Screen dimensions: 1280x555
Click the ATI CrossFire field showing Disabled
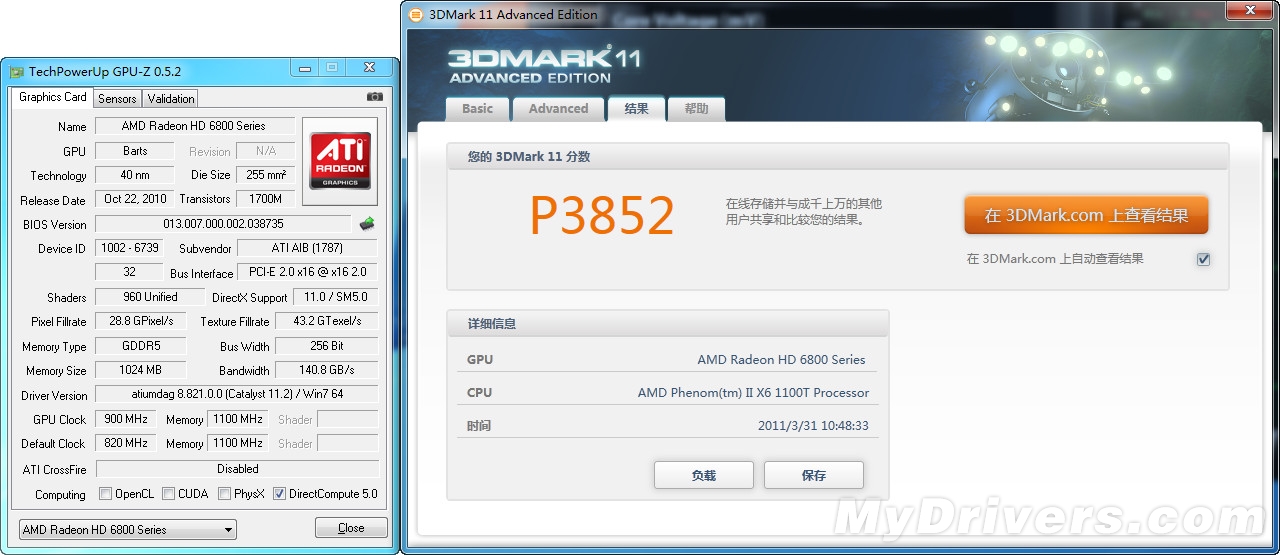[x=237, y=468]
